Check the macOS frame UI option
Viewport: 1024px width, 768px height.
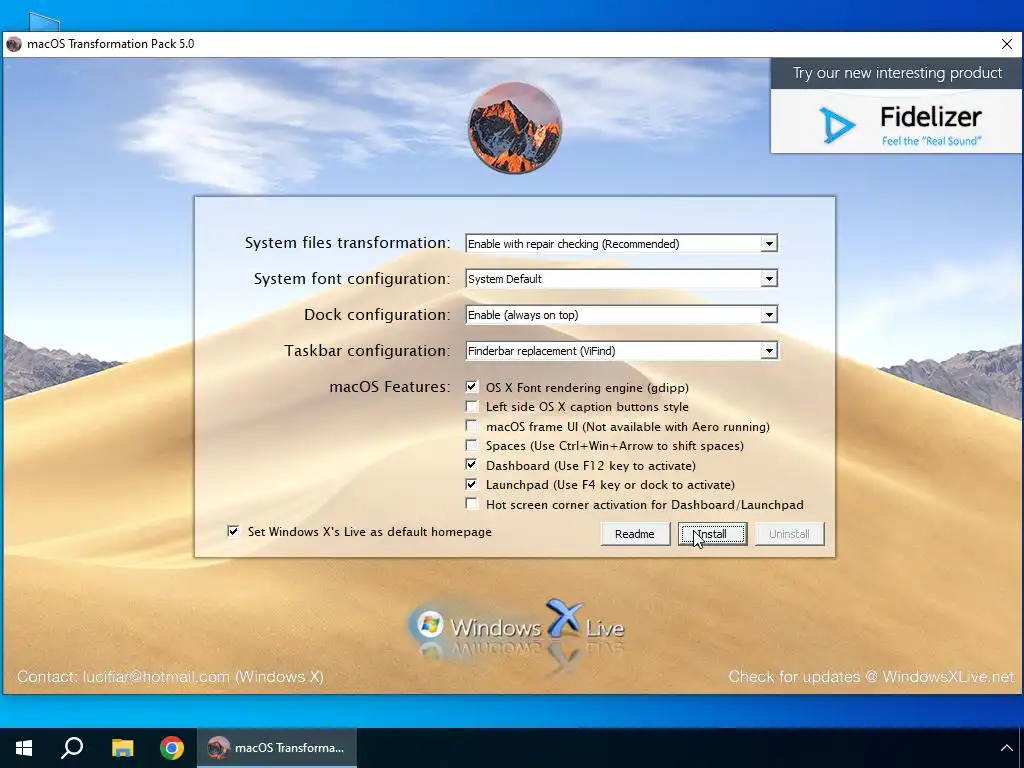[x=471, y=426]
